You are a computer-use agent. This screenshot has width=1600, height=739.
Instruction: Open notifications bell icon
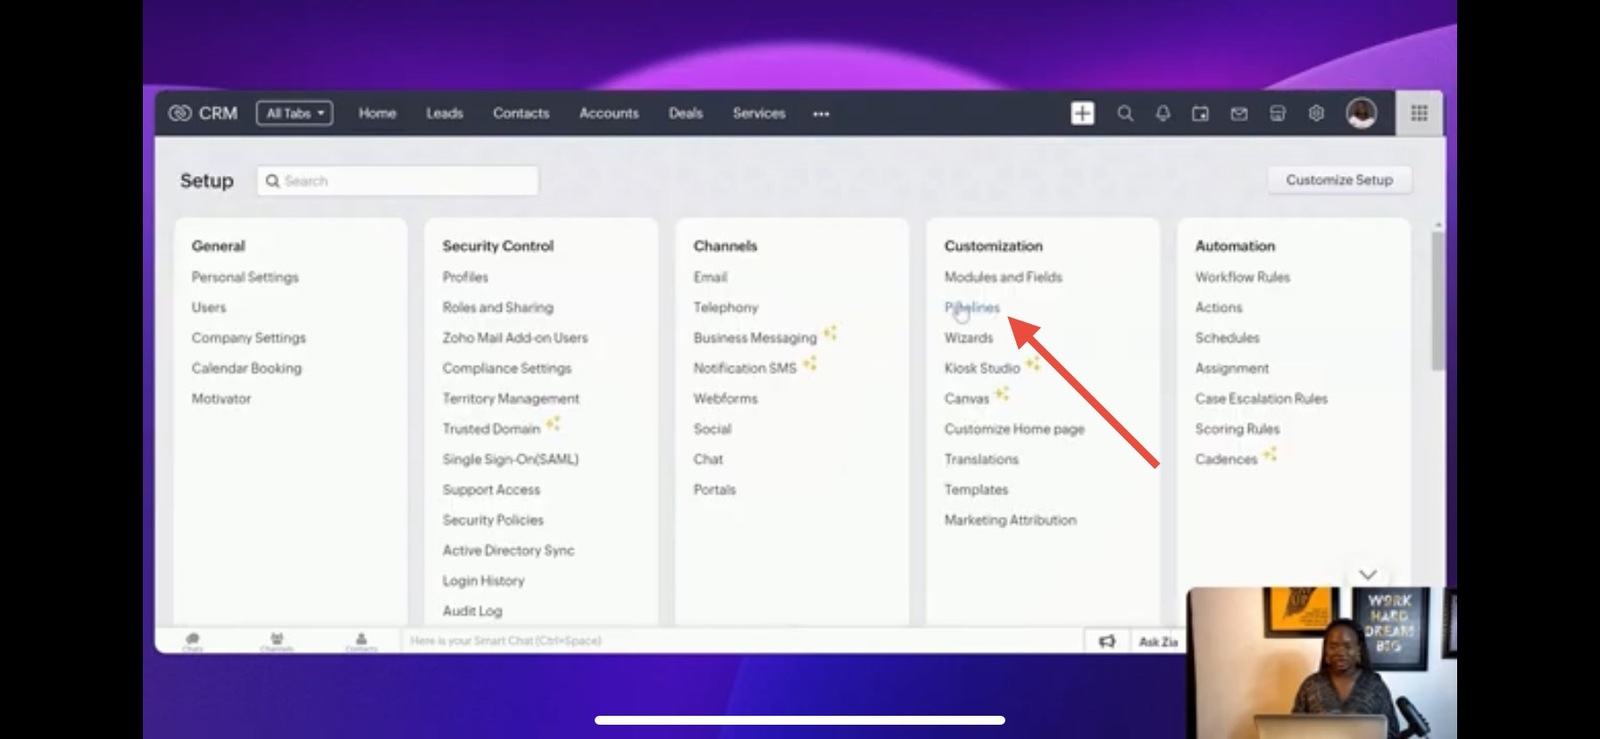(x=1163, y=113)
